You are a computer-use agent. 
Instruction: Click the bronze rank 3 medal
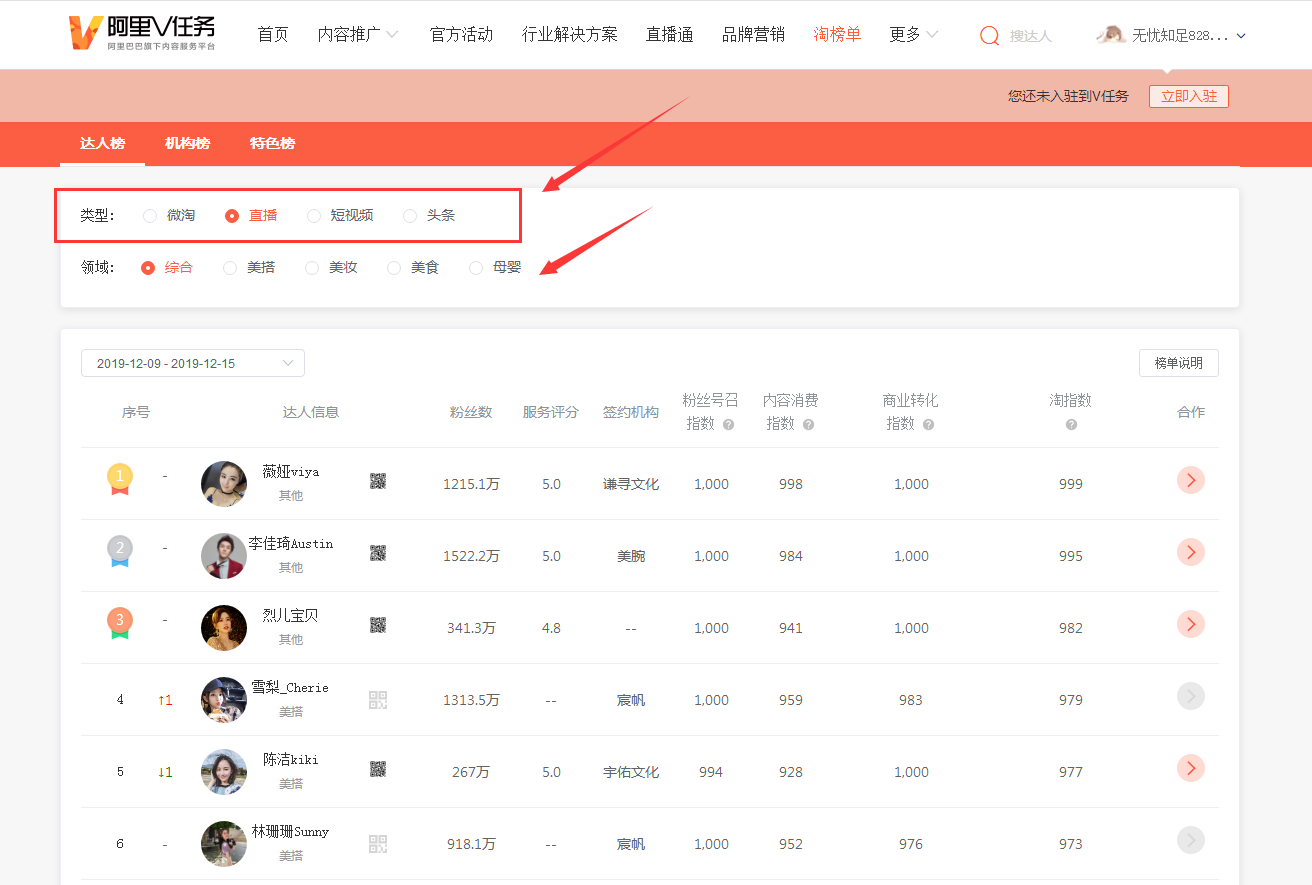pyautogui.click(x=120, y=623)
